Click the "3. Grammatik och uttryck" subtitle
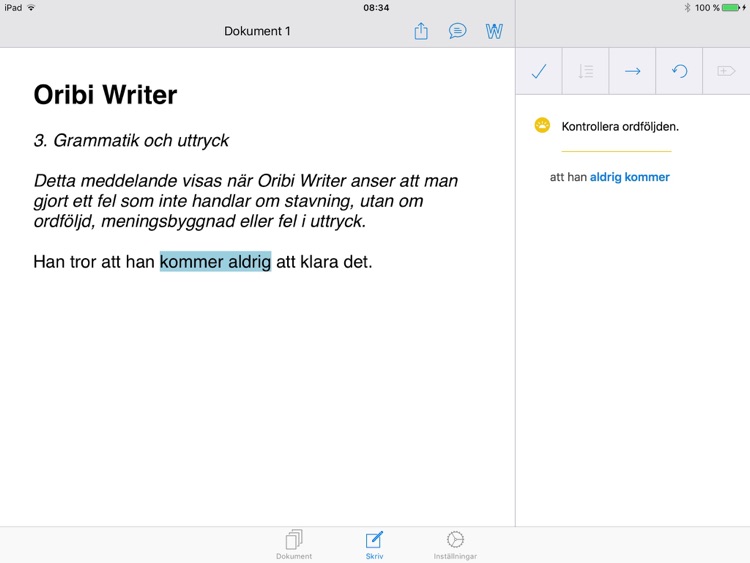The width and height of the screenshot is (750, 563). coord(131,140)
